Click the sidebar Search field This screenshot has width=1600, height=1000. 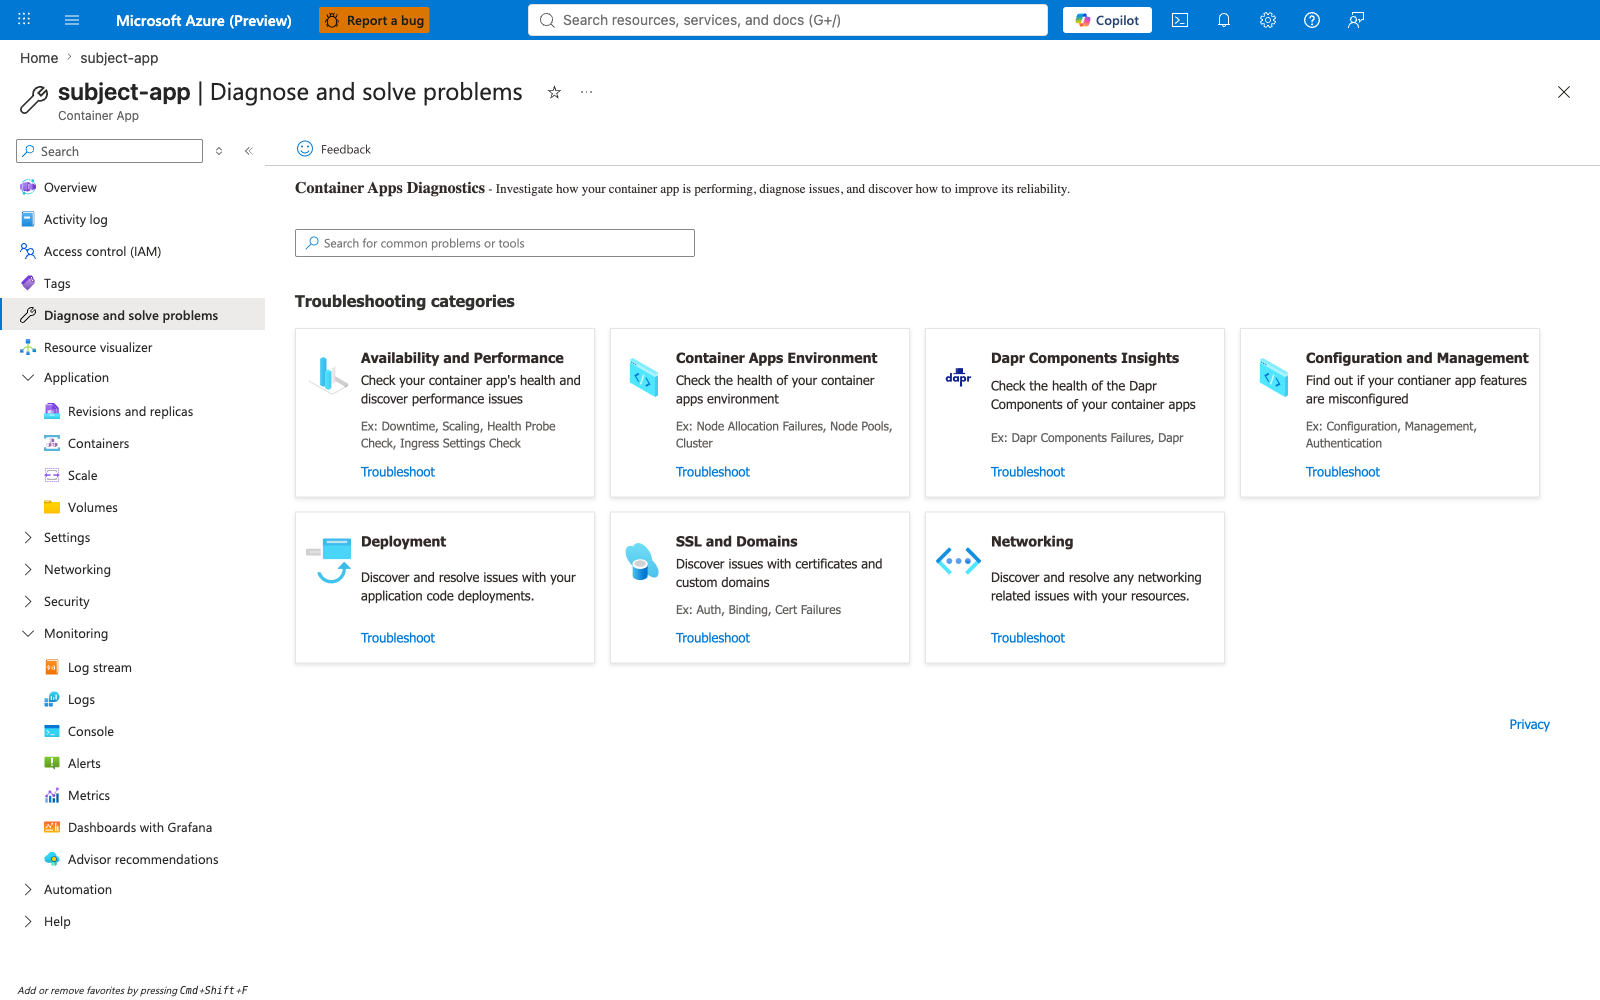click(x=110, y=151)
